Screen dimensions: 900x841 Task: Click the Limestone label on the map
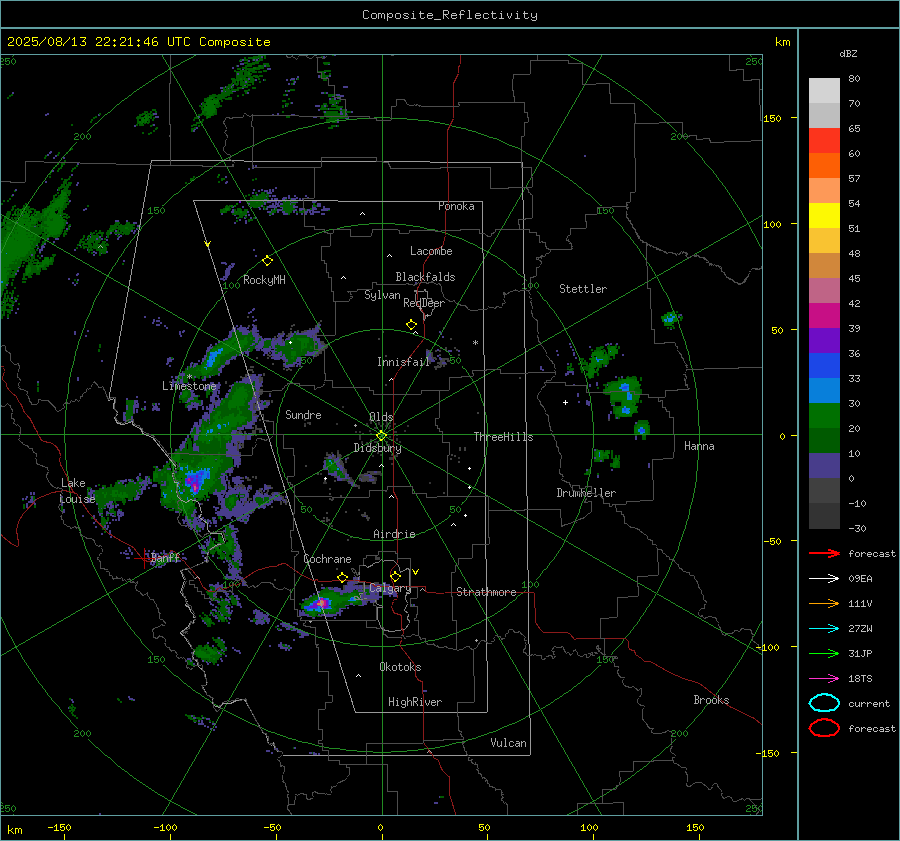pyautogui.click(x=189, y=386)
